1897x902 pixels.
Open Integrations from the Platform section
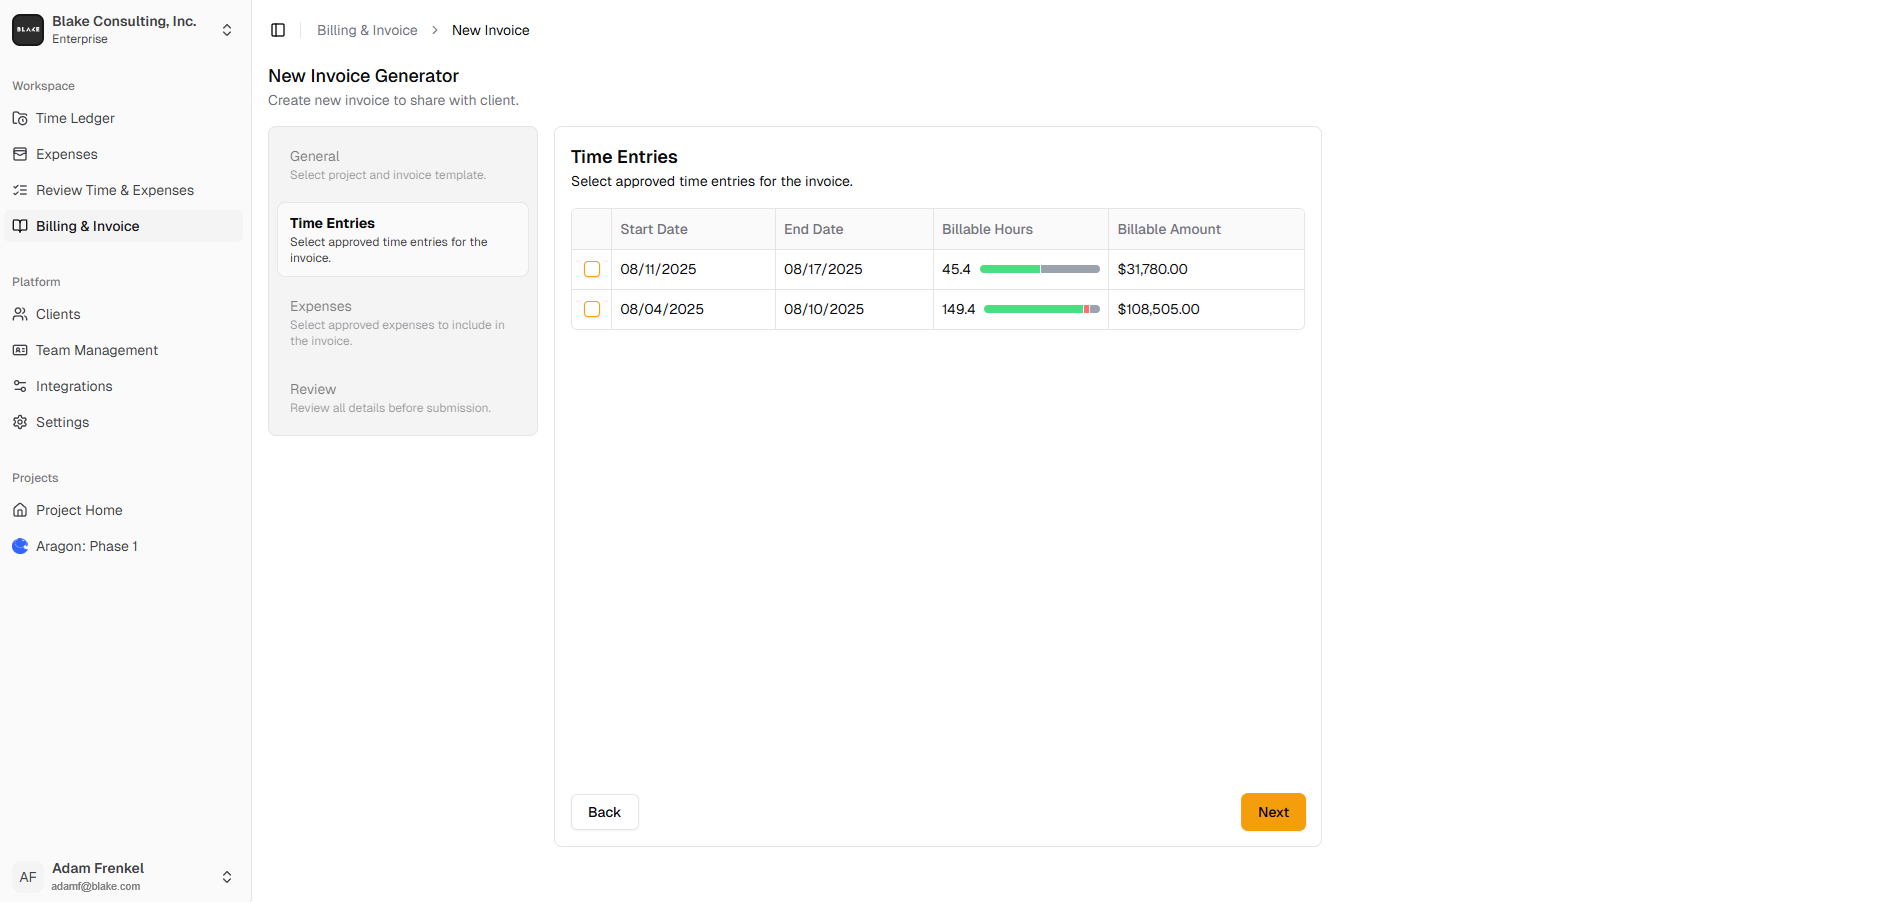tap(124, 386)
